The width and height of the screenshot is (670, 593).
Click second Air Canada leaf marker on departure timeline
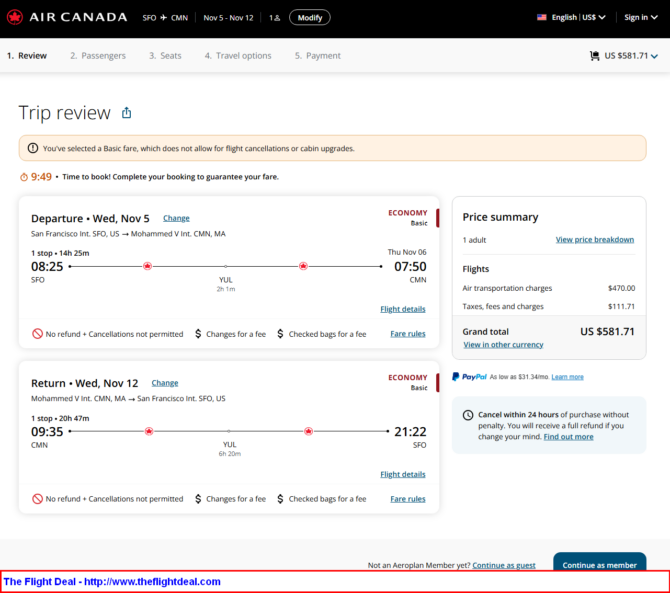303,266
